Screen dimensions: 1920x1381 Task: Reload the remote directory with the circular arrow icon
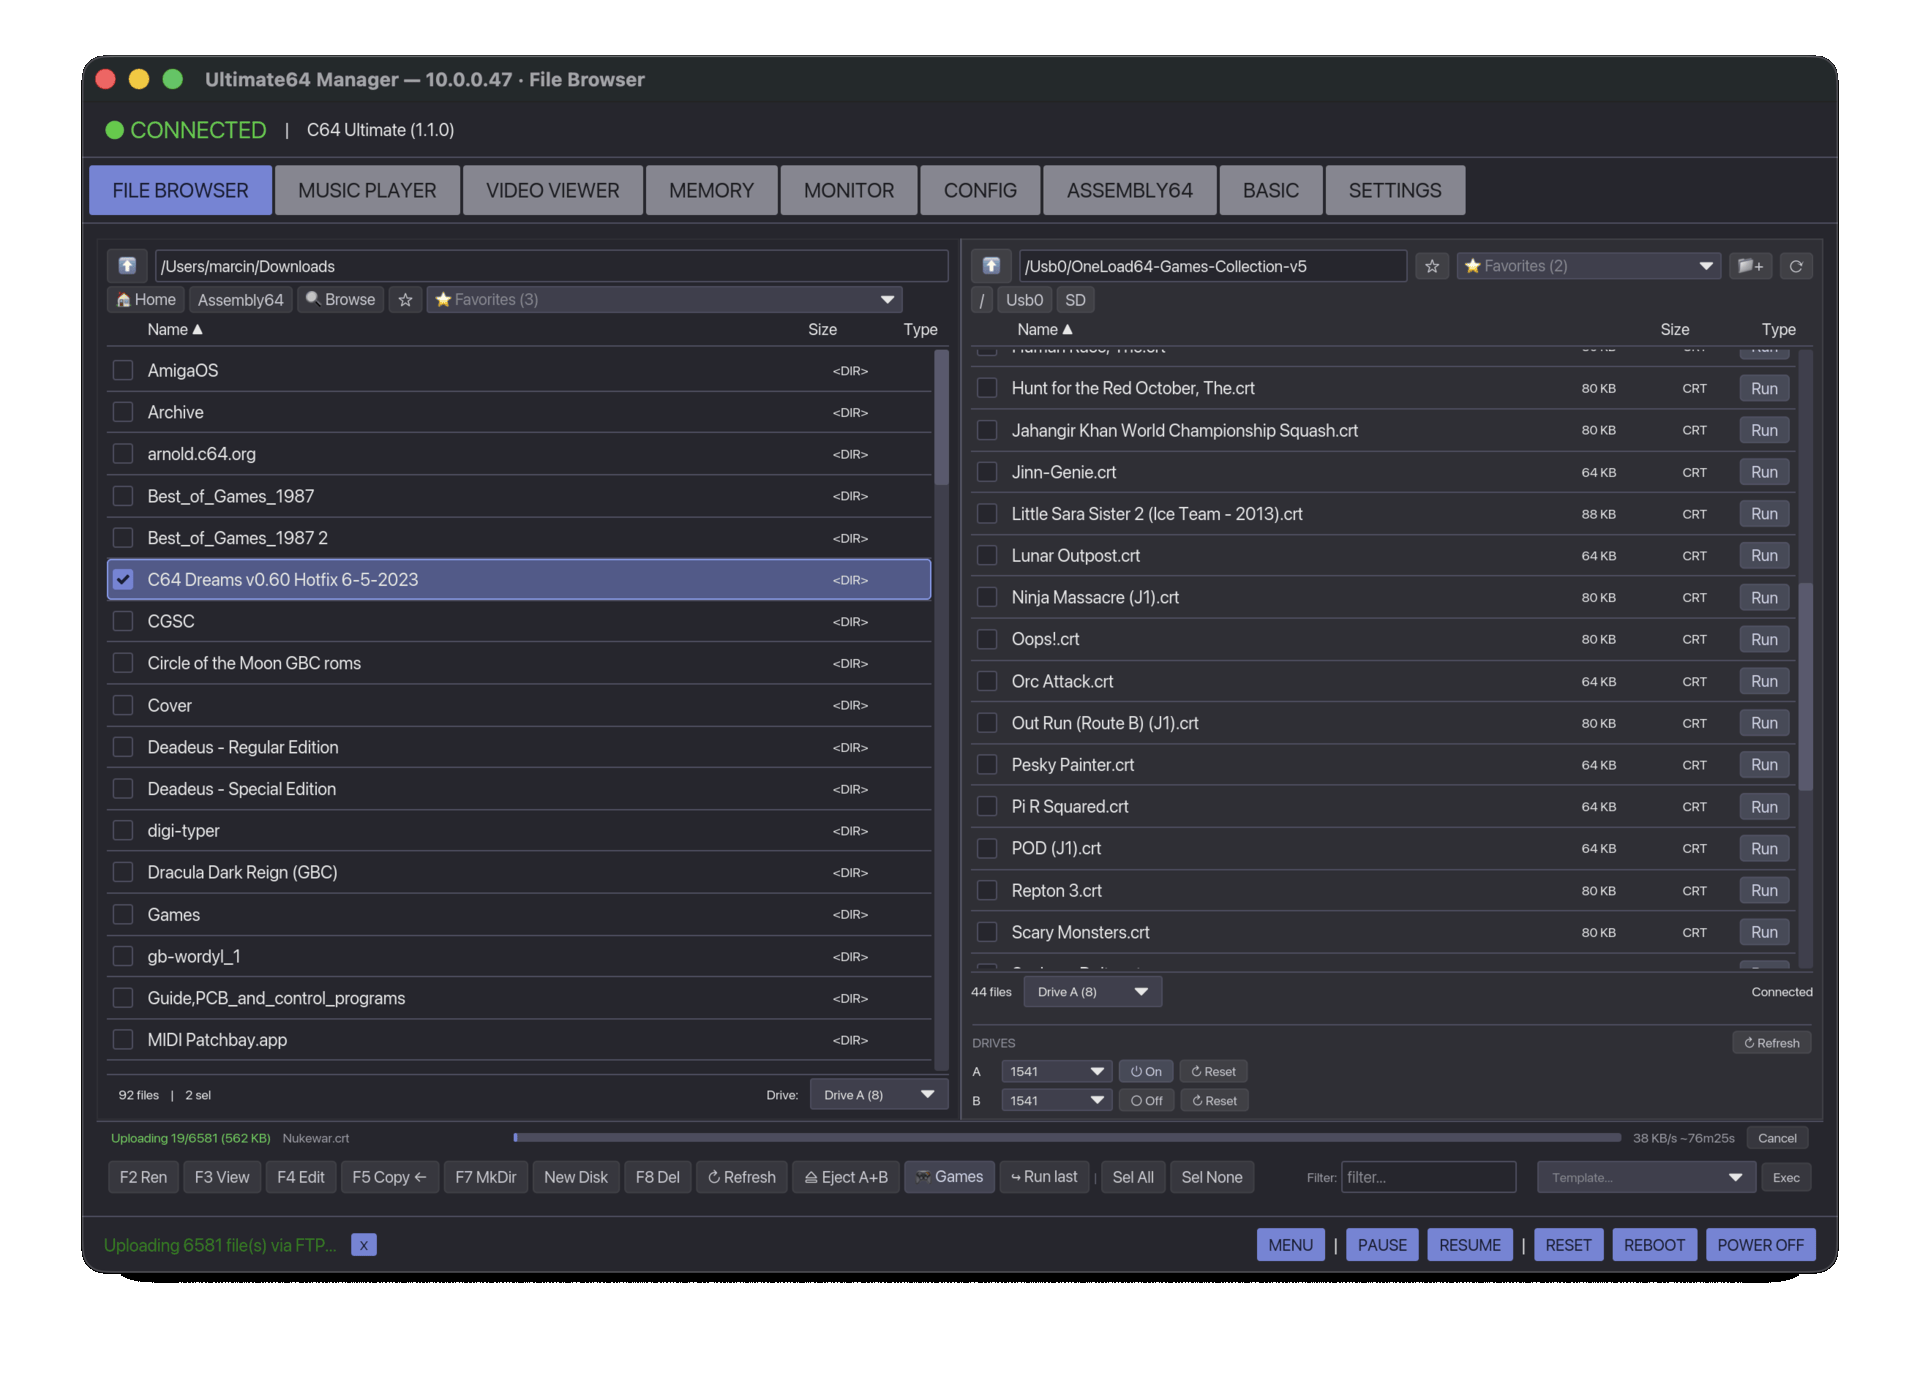[1796, 266]
